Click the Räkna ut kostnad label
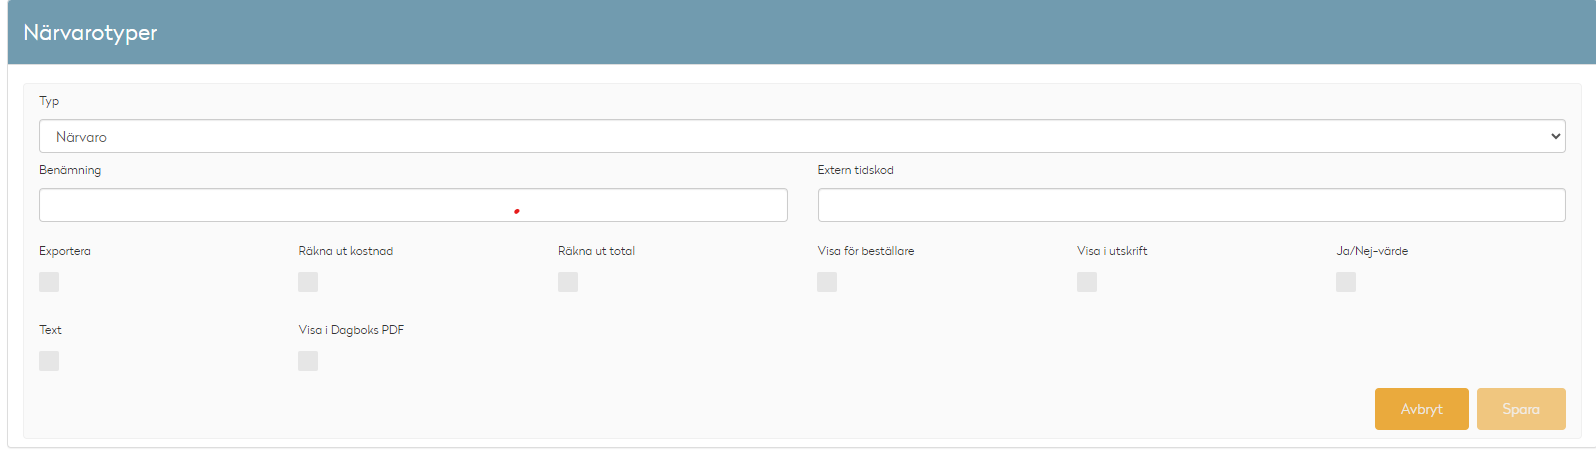The image size is (1596, 453). click(x=346, y=251)
